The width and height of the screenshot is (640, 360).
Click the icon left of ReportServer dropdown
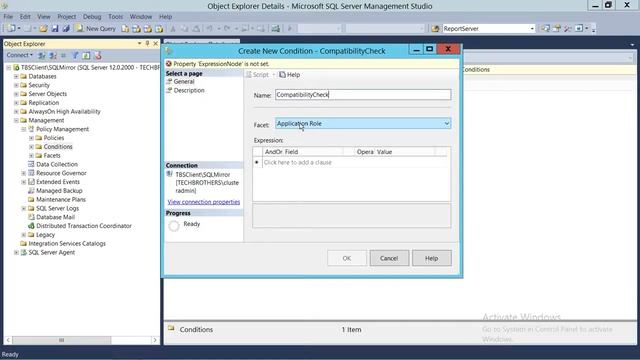pyautogui.click(x=435, y=29)
